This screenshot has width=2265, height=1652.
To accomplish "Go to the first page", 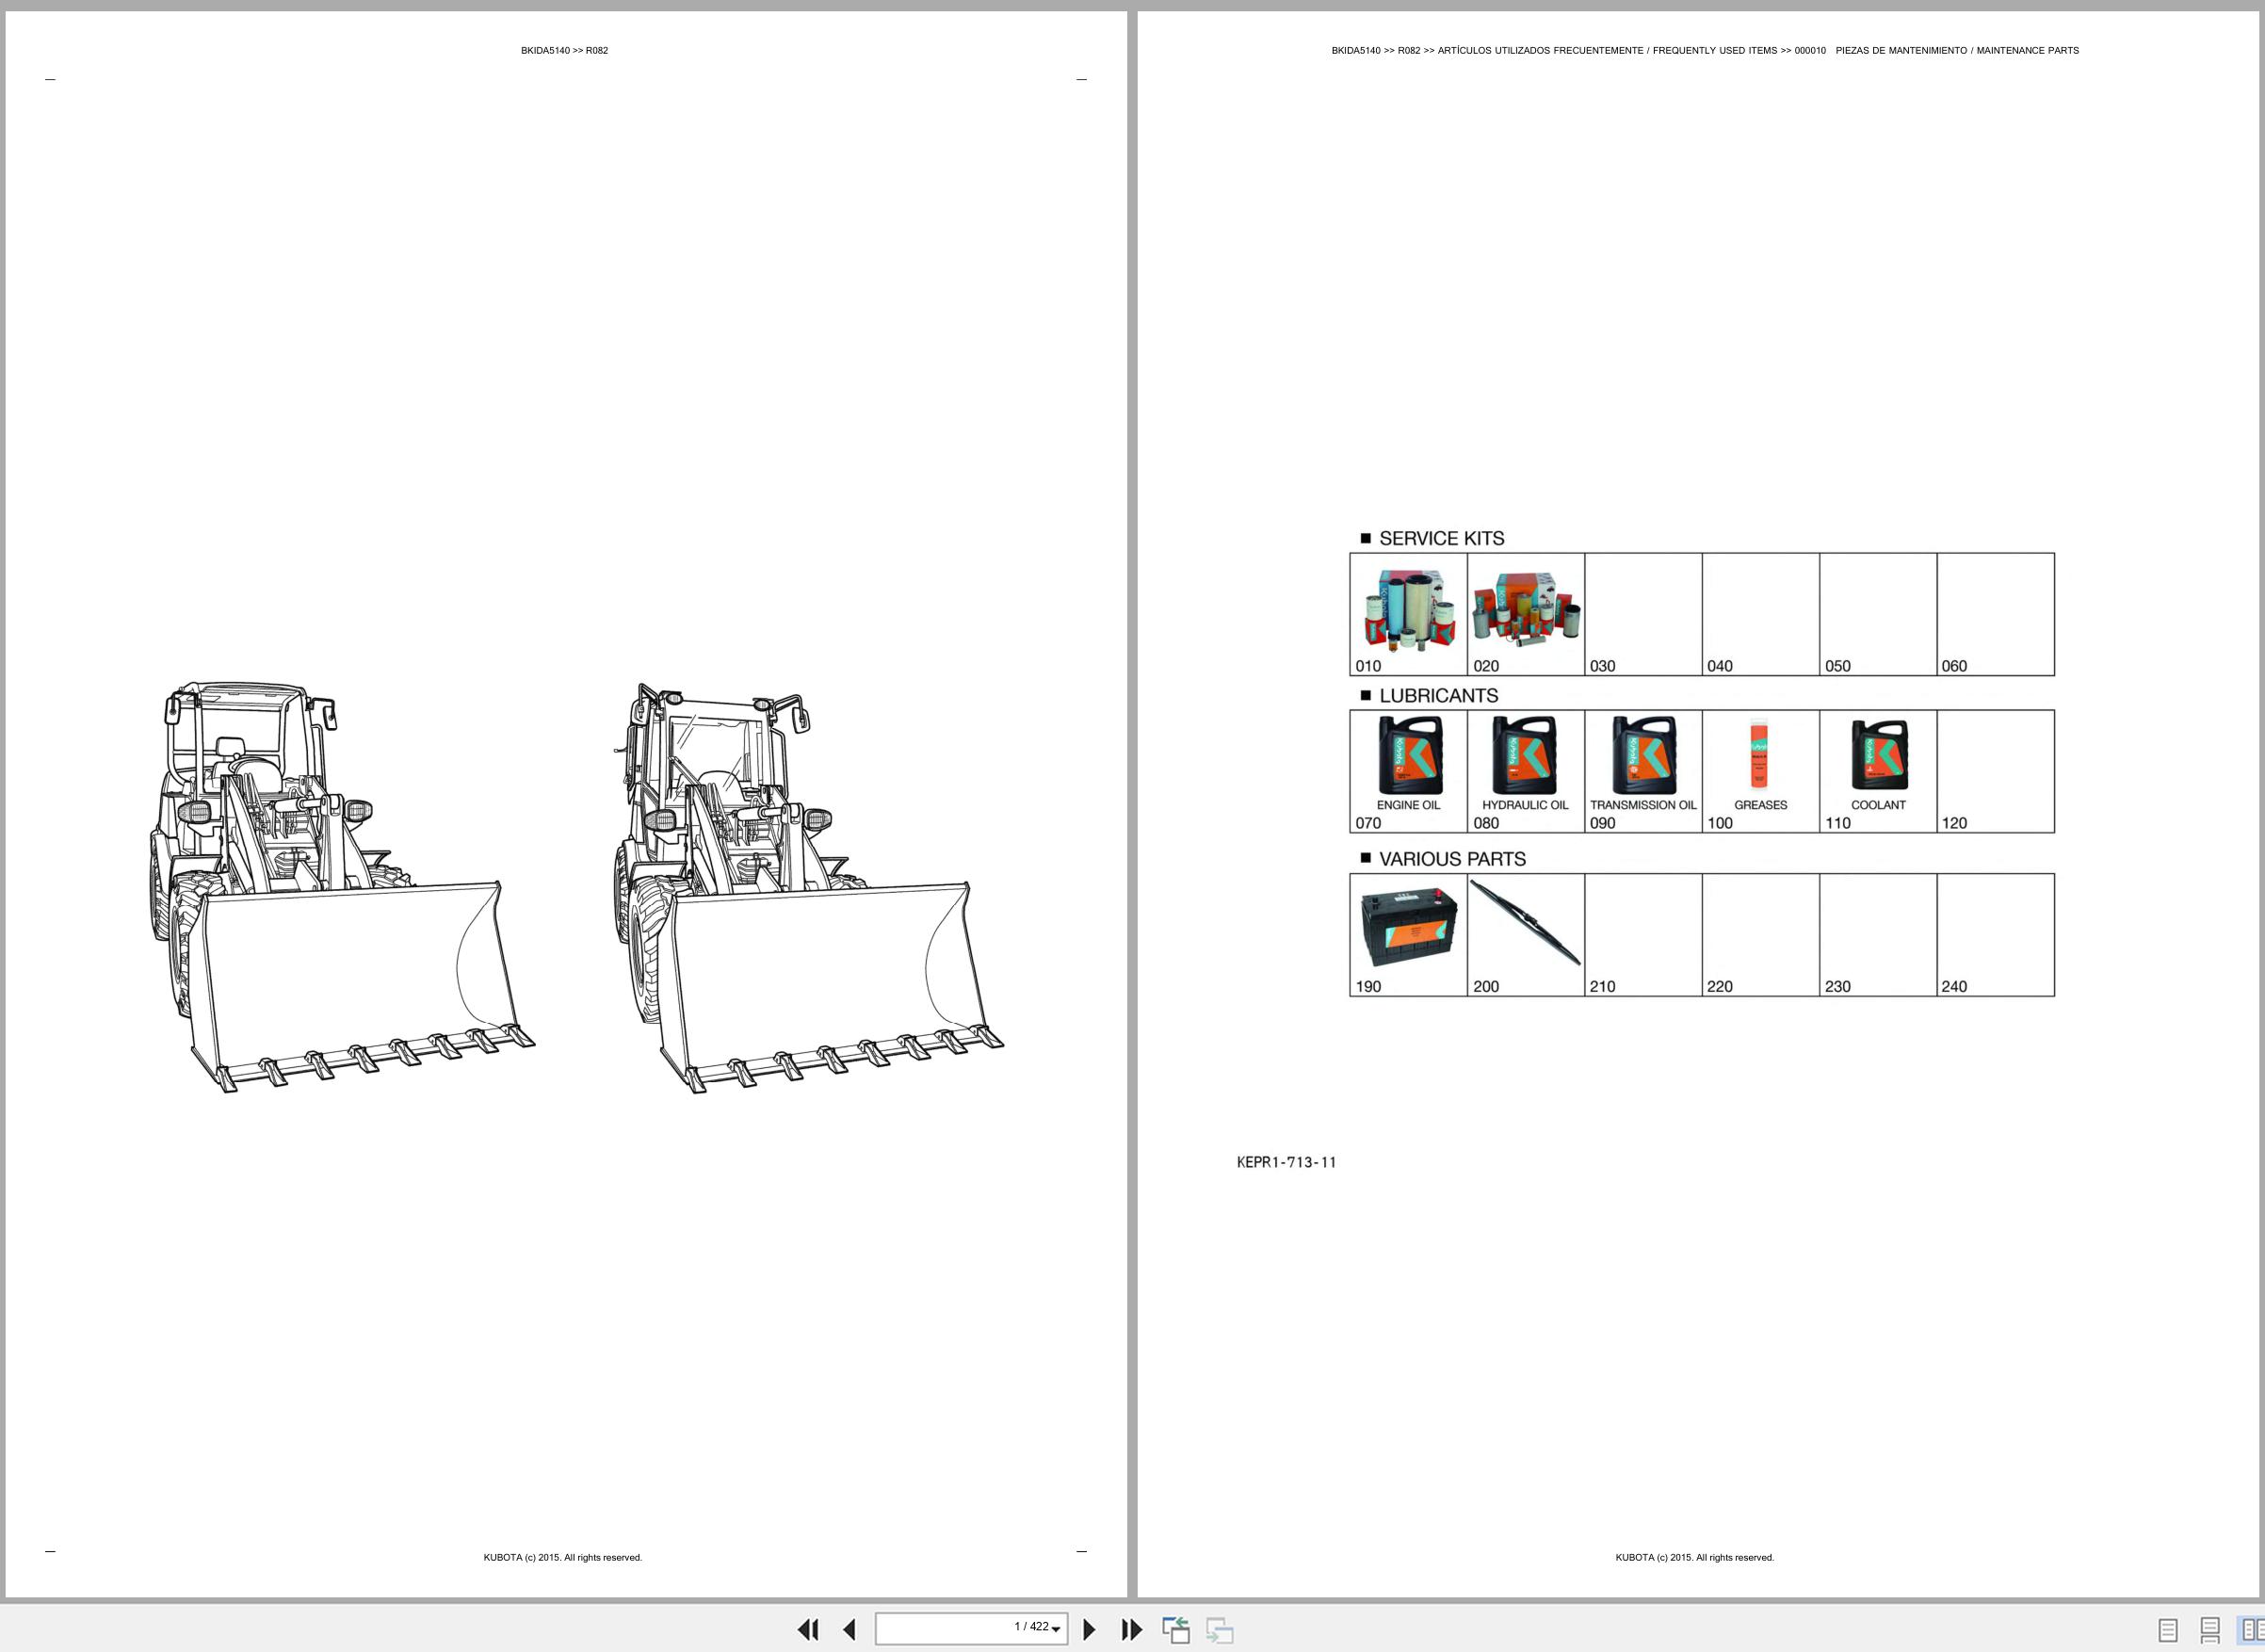I will pos(808,1629).
